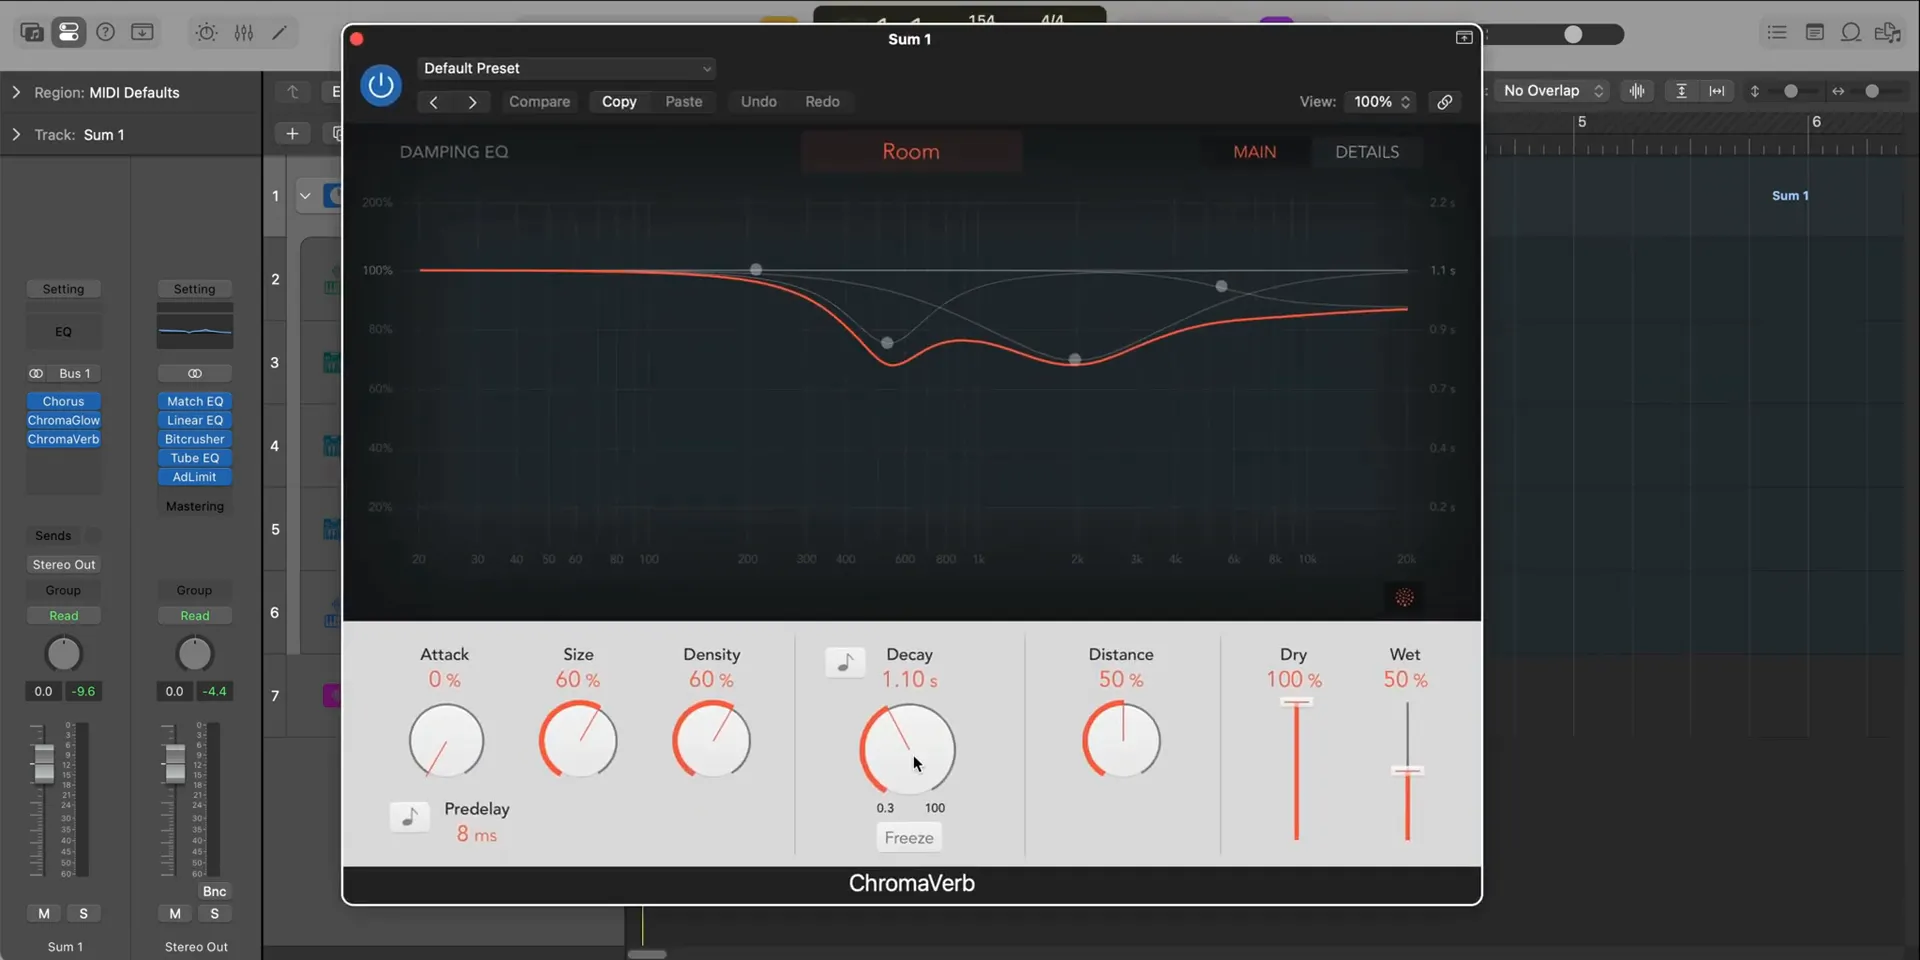The height and width of the screenshot is (960, 1920).
Task: Toggle the Decay note sync button
Action: (x=845, y=662)
